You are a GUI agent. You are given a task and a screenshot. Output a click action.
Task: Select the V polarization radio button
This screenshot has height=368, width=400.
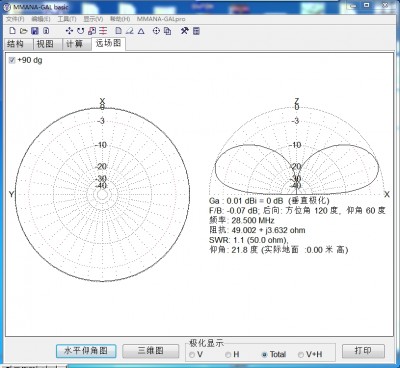[192, 355]
